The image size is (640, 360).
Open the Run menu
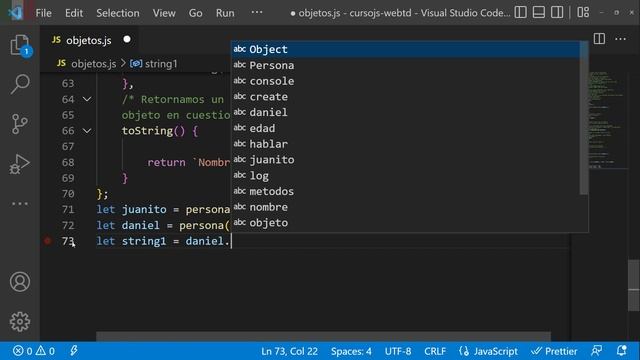tap(225, 13)
